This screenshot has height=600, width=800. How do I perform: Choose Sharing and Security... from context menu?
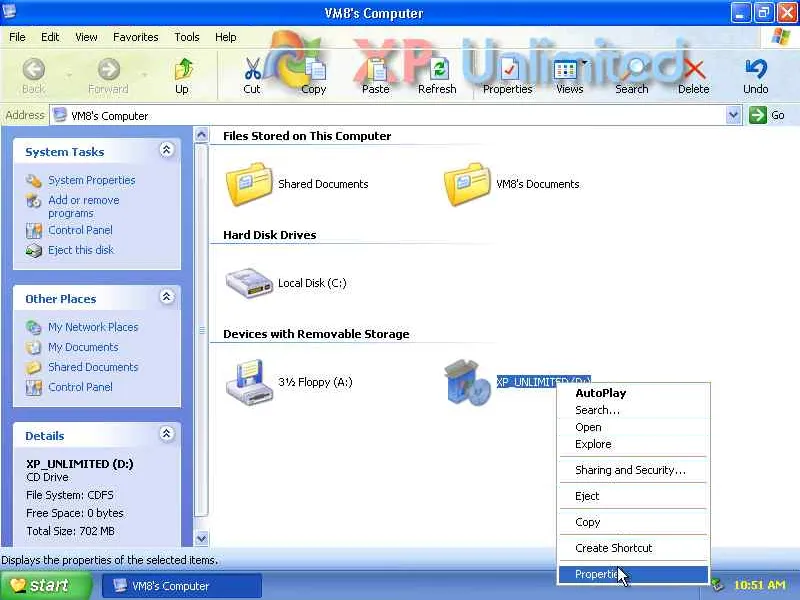(633, 470)
